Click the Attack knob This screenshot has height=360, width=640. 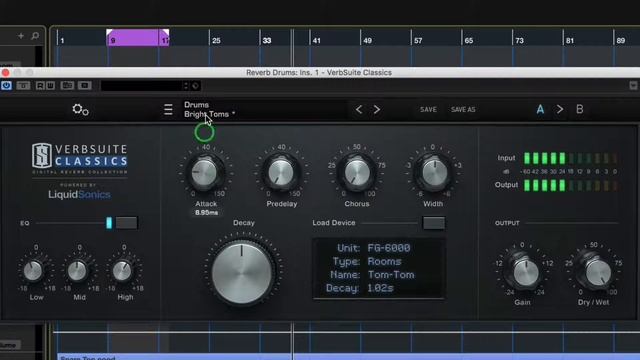pos(205,173)
